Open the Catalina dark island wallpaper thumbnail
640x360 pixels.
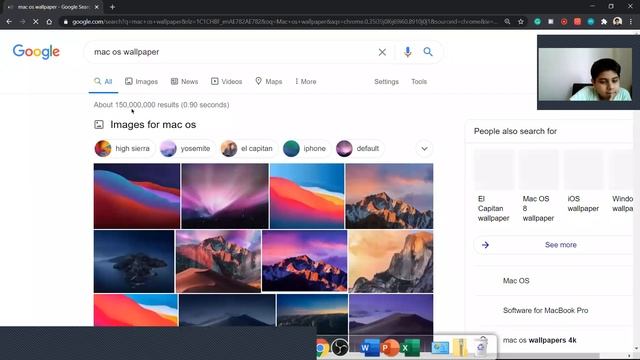134,261
